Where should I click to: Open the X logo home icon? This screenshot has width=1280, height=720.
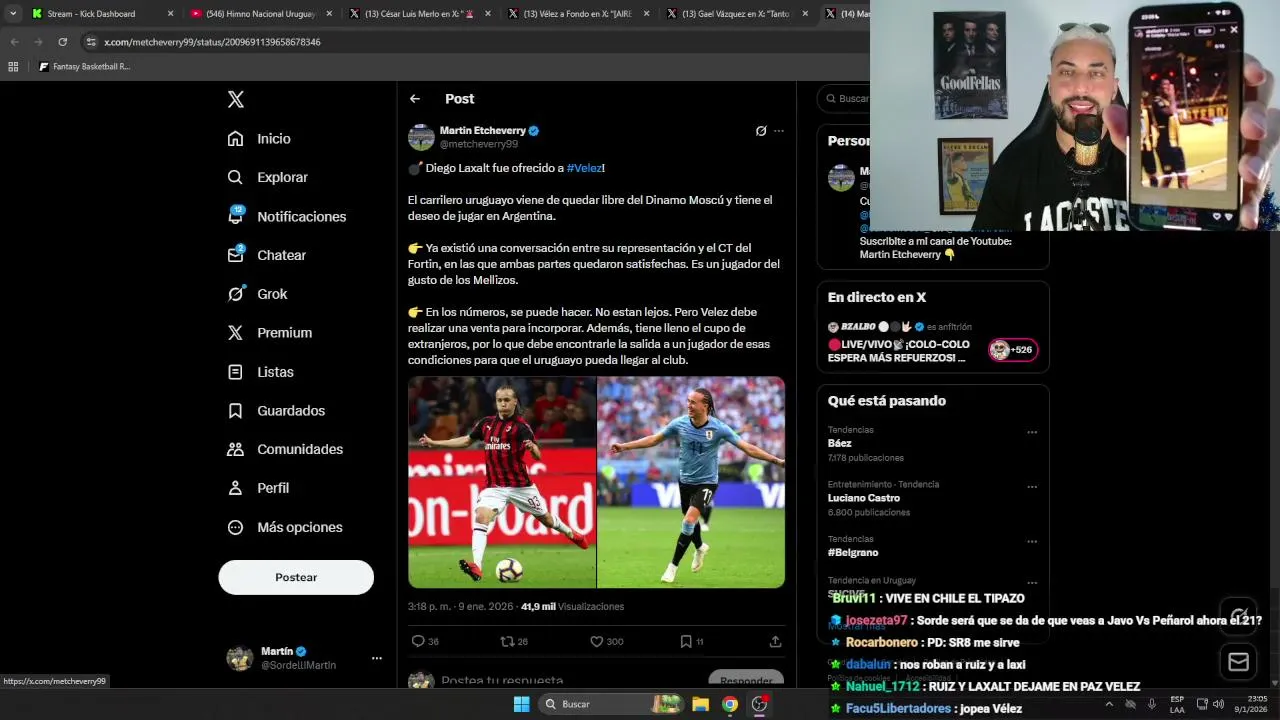point(235,99)
